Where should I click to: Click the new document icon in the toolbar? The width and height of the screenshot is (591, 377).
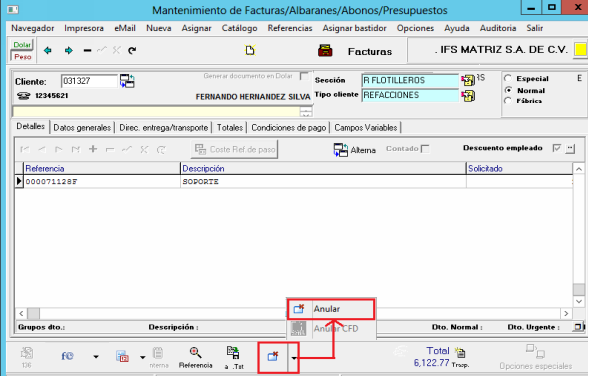(250, 50)
